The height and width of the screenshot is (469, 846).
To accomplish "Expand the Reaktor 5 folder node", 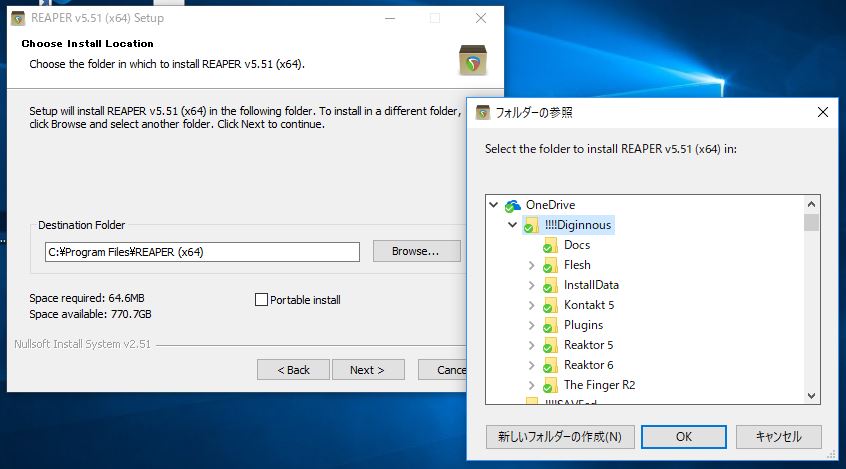I will (x=531, y=345).
